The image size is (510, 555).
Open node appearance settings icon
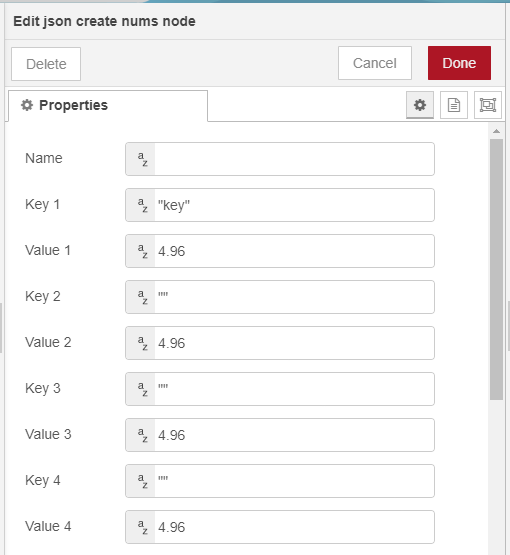point(488,105)
